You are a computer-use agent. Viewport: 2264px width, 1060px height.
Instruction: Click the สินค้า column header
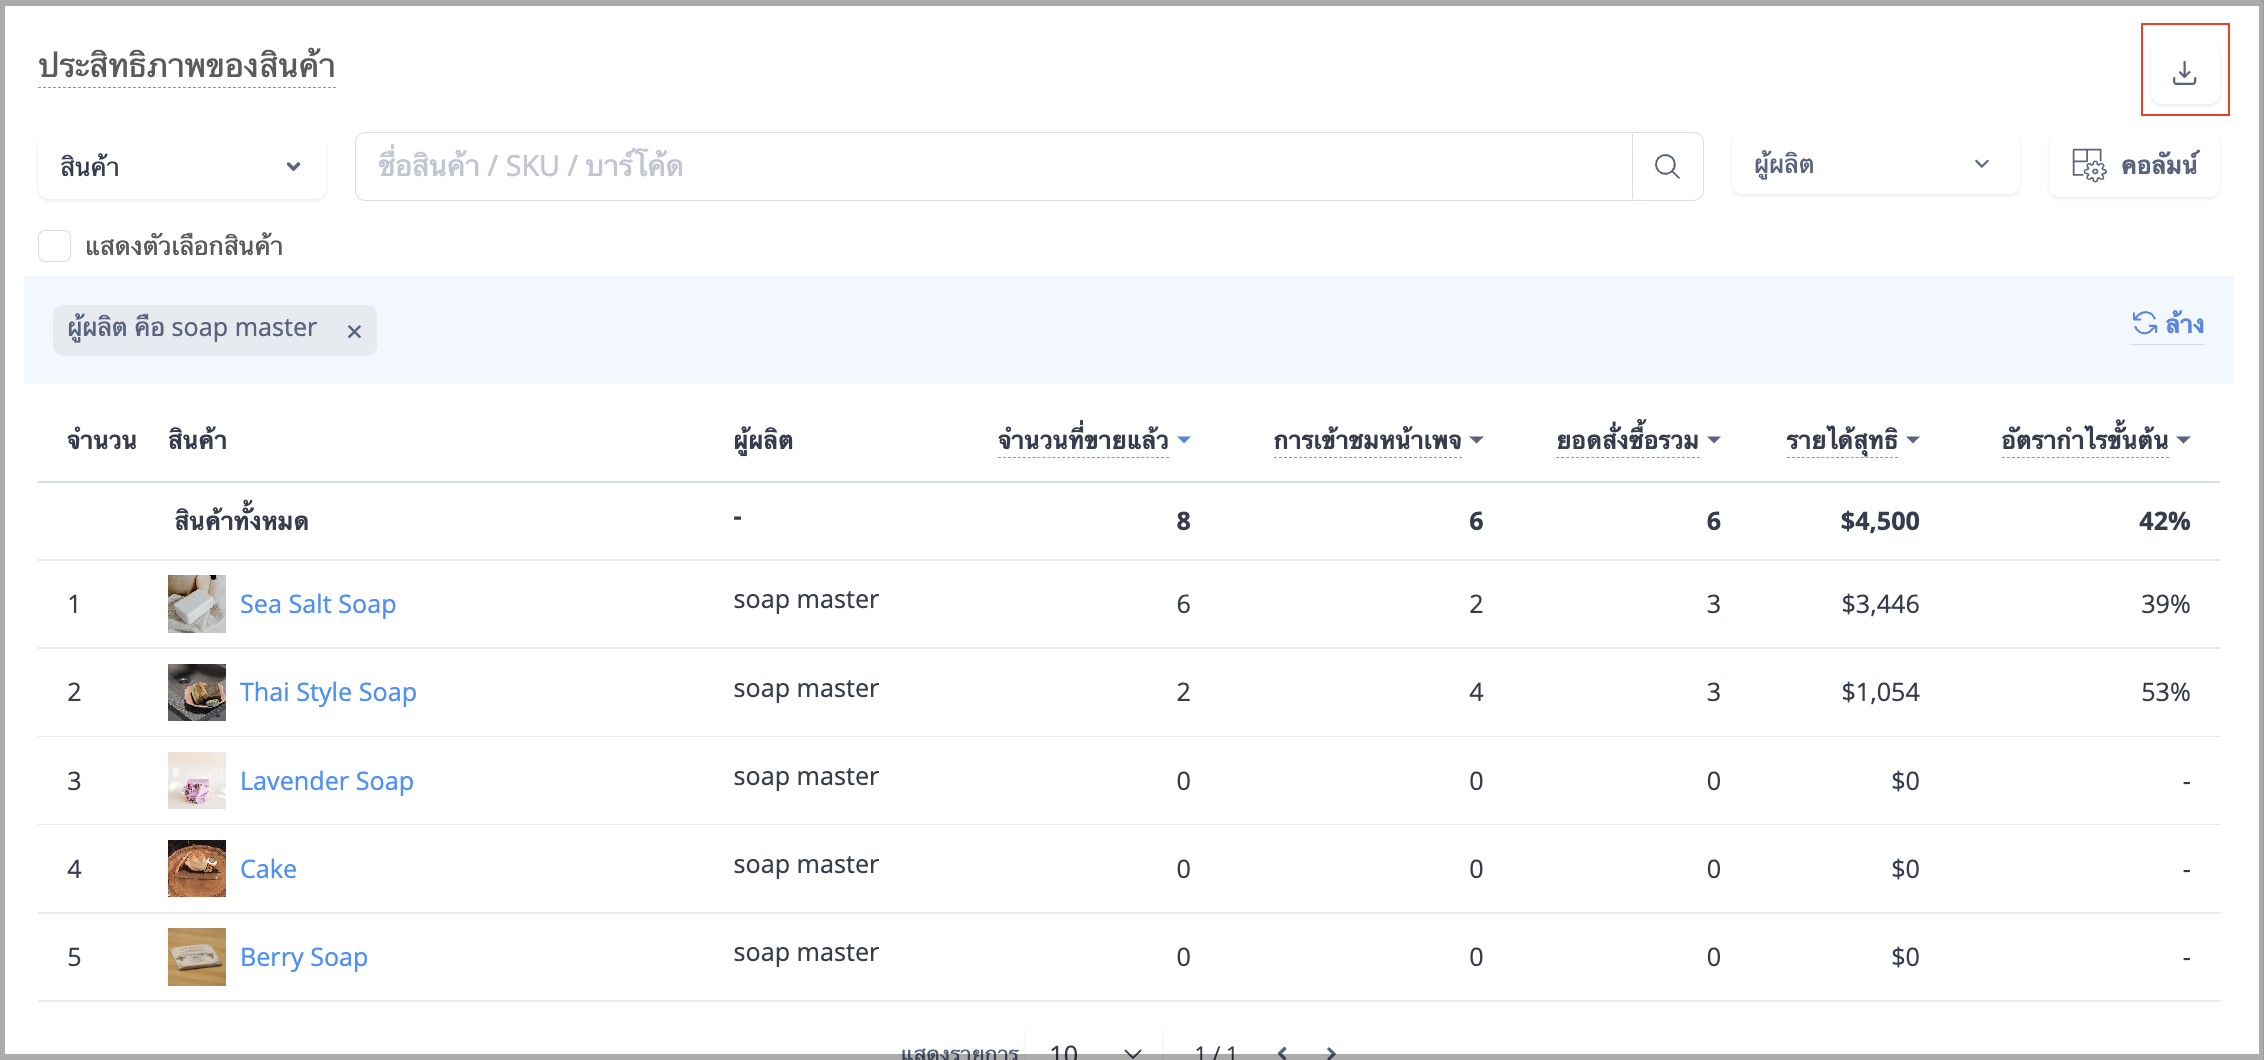click(x=197, y=440)
